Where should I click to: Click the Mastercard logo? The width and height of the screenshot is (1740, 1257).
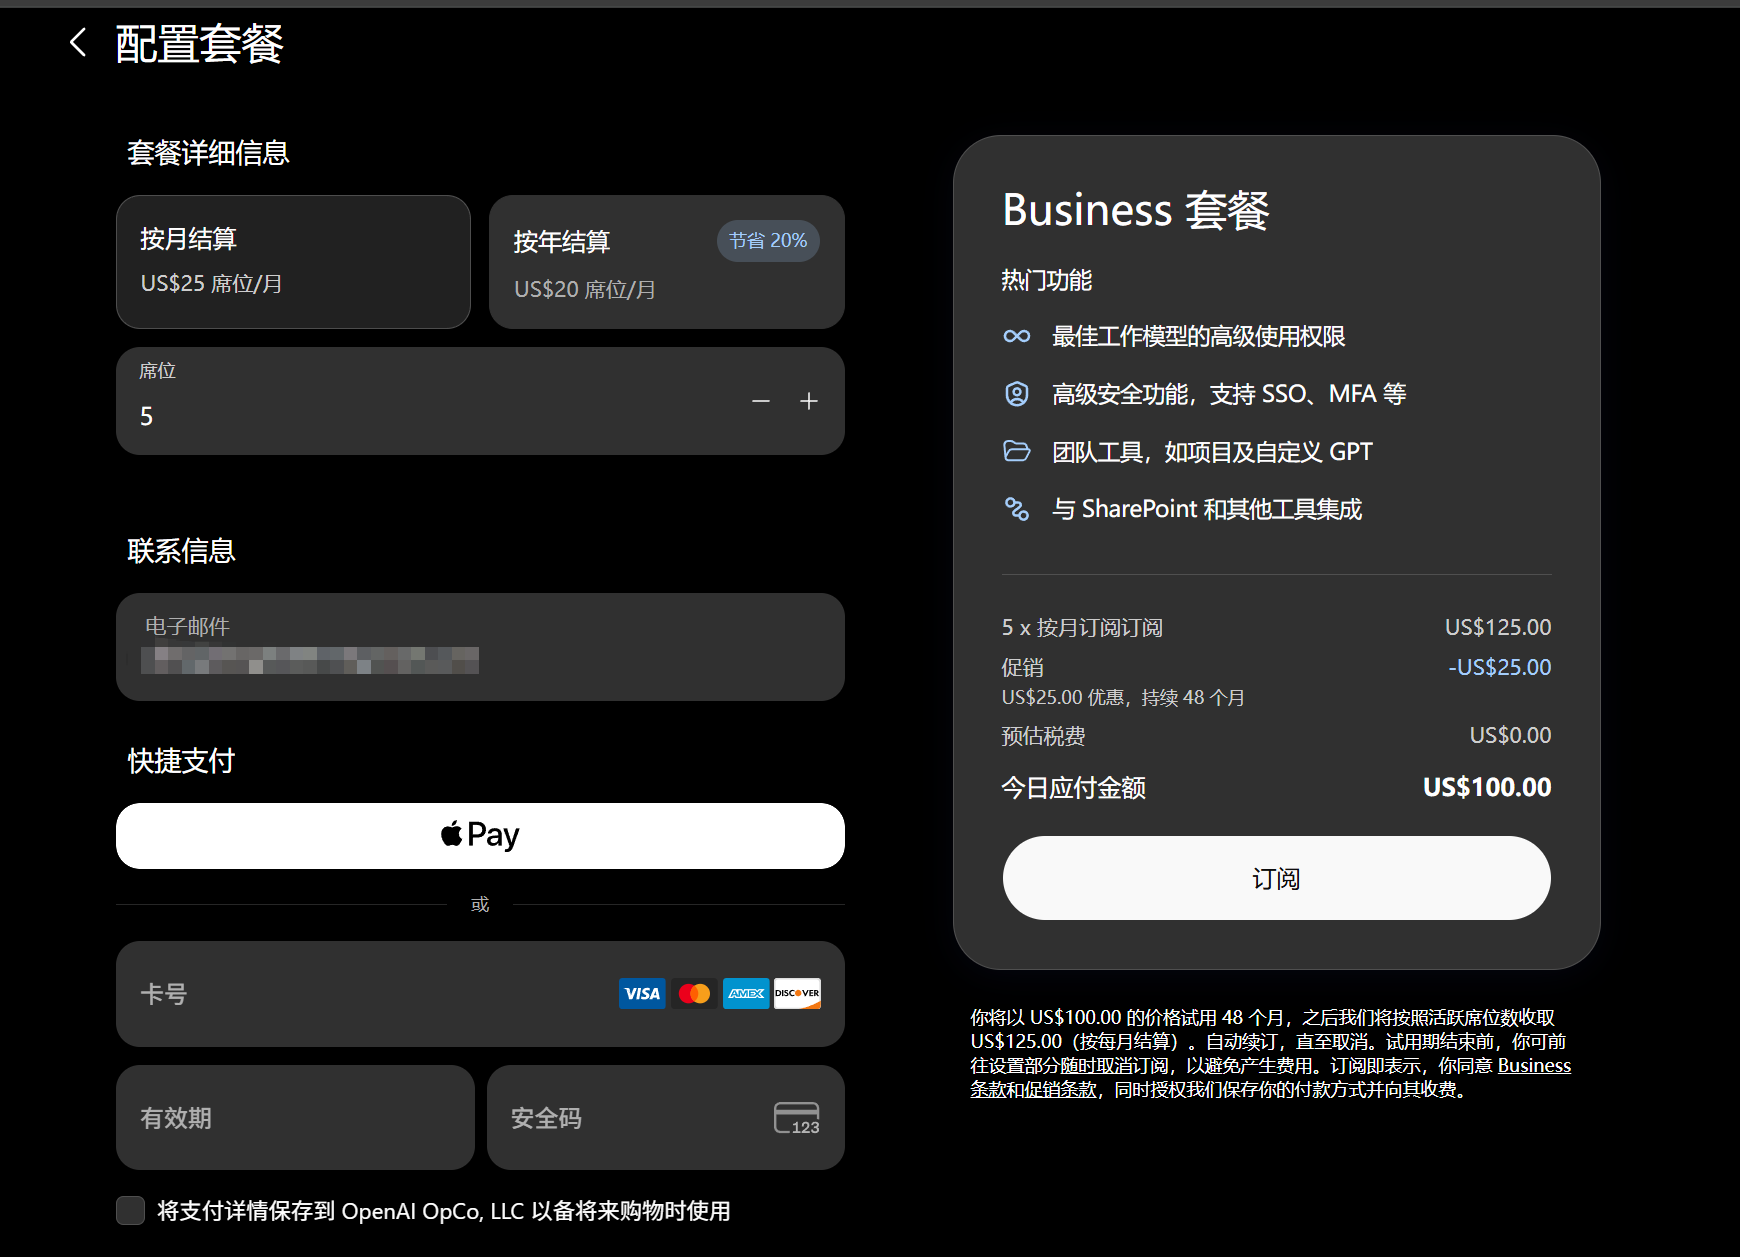(694, 994)
